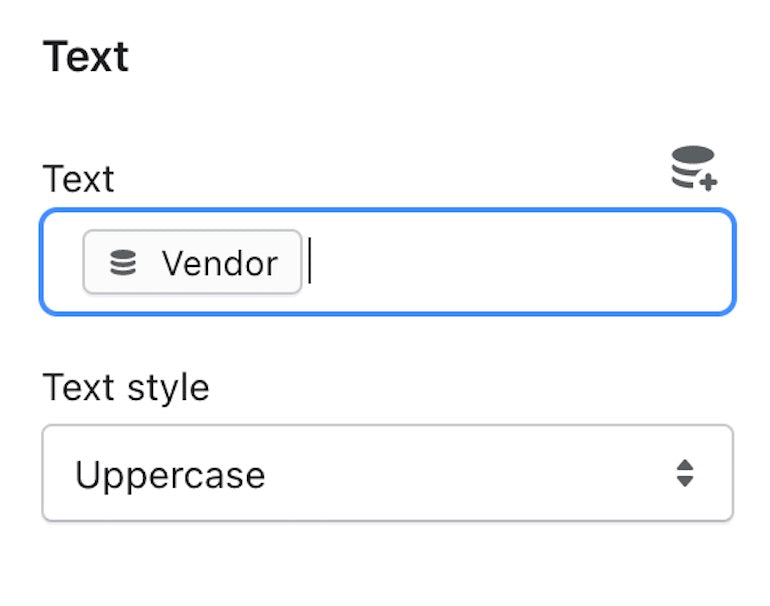This screenshot has height=606, width=770.
Task: Click the database icon inside Vendor chip
Action: [x=123, y=263]
